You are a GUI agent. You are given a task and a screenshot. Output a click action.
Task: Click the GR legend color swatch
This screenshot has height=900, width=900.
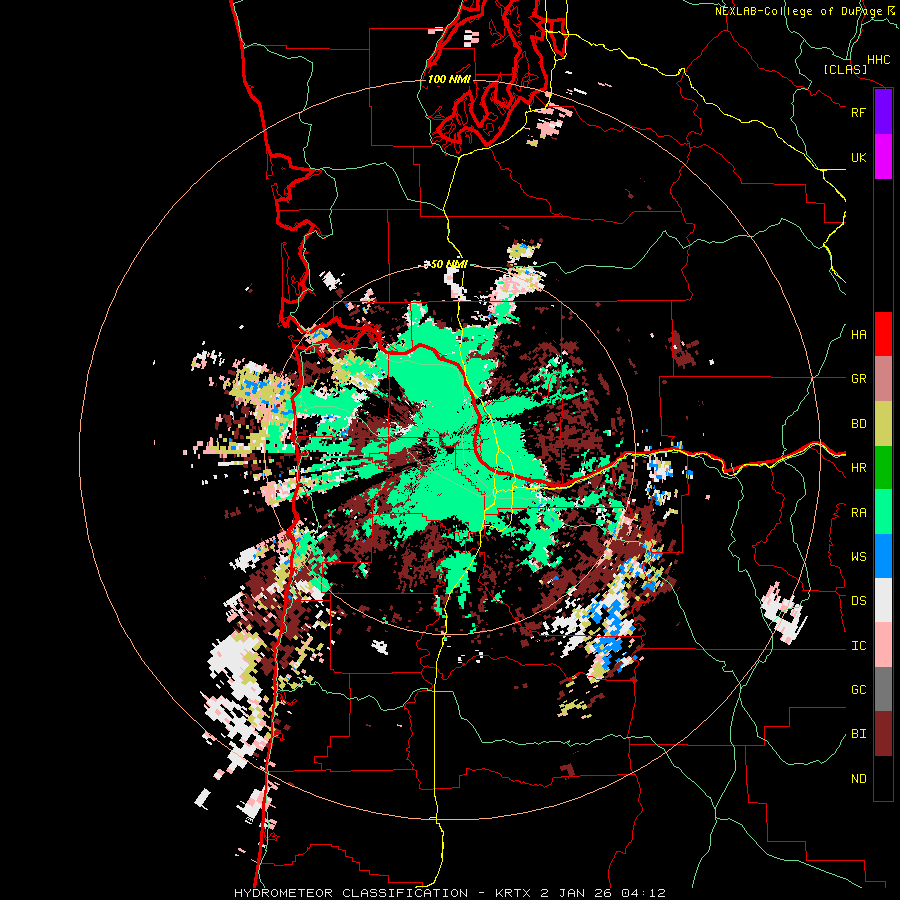[x=883, y=379]
